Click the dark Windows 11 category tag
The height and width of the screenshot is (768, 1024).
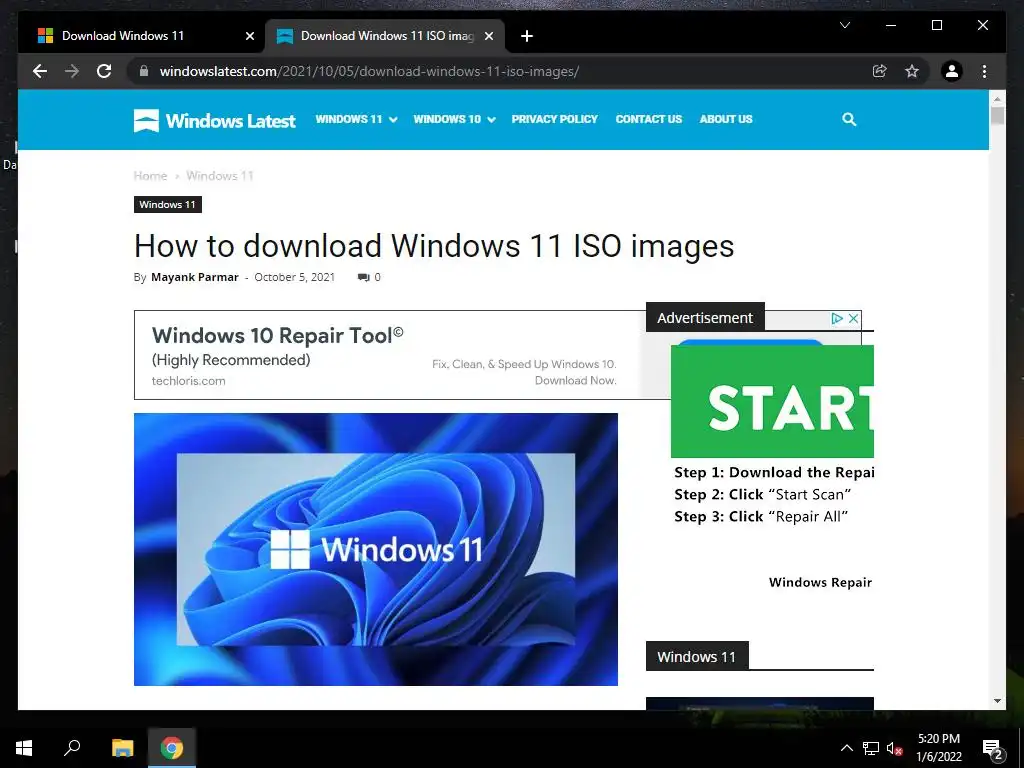[168, 204]
